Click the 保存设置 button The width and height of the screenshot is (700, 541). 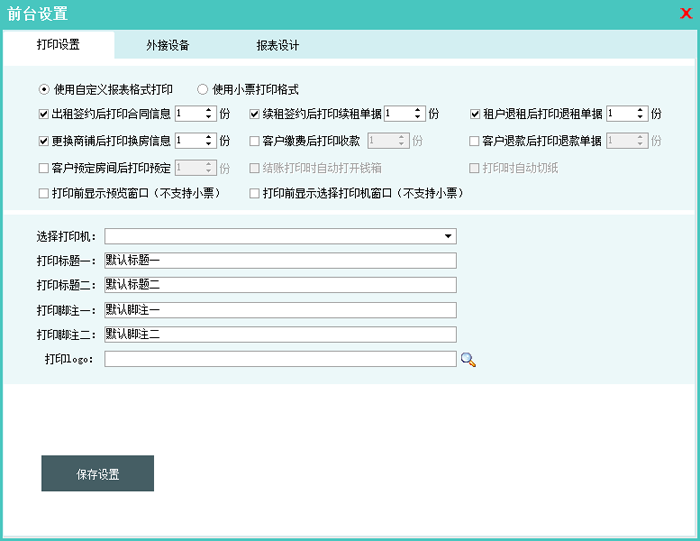[x=98, y=474]
